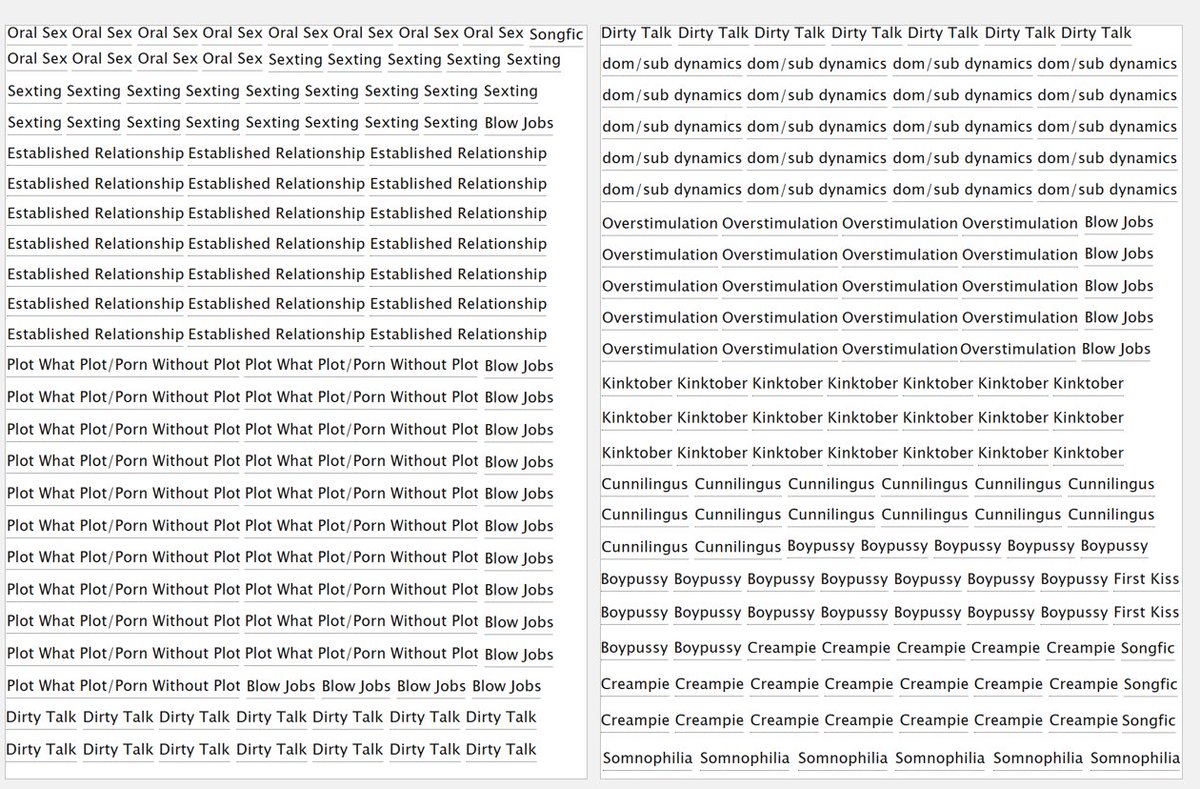Click the first Cunnilingus tag link
The height and width of the screenshot is (789, 1200).
(645, 484)
